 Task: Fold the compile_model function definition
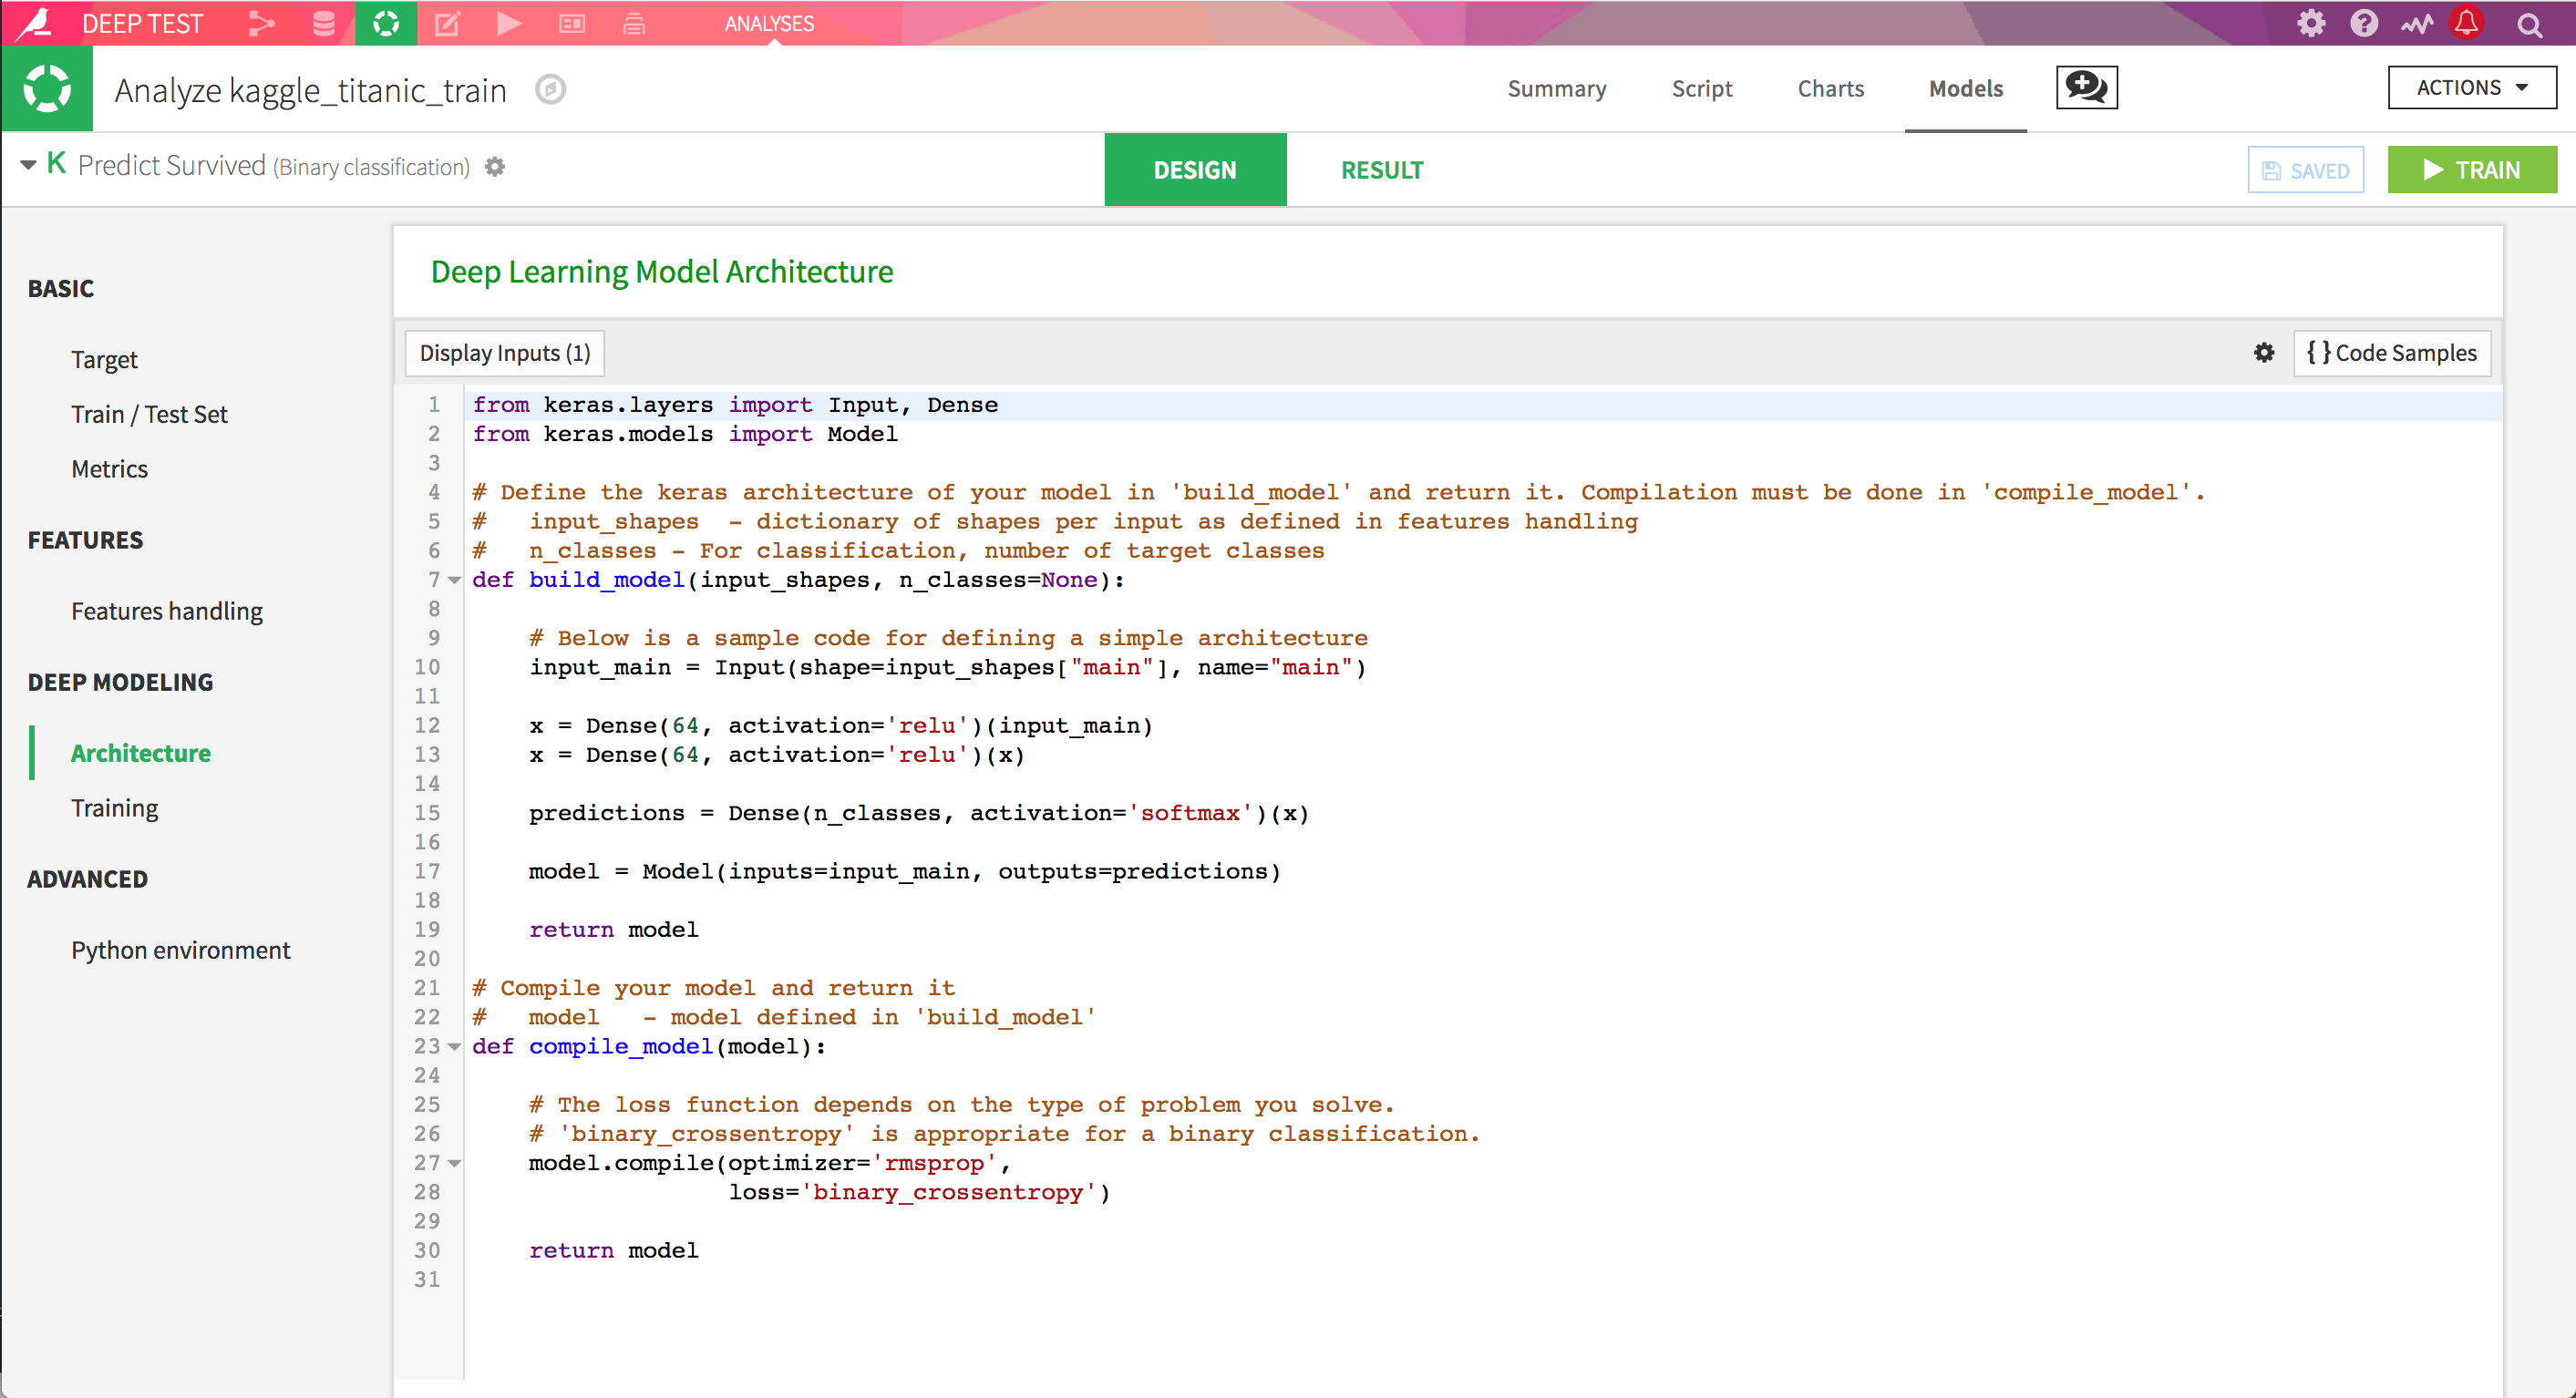[455, 1047]
